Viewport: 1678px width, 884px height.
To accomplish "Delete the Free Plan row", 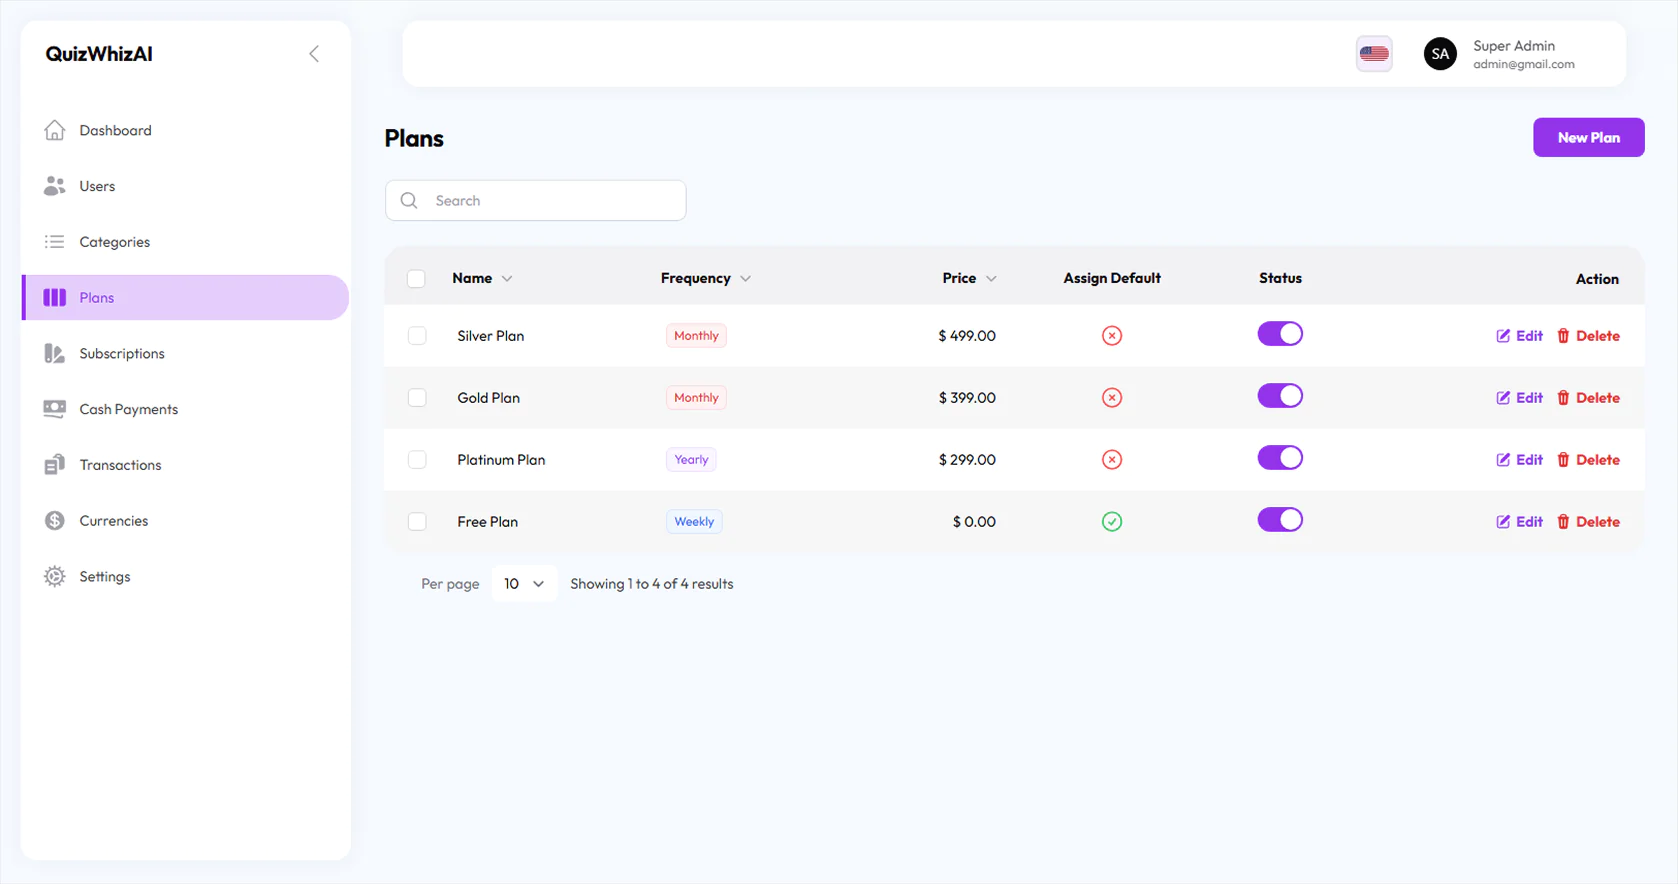I will (1588, 522).
